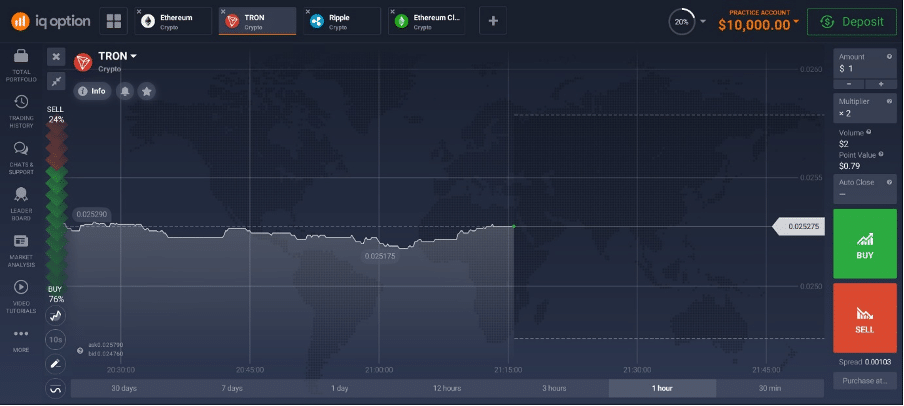The height and width of the screenshot is (406, 904).
Task: Switch to the Ripple tab
Action: [x=342, y=21]
